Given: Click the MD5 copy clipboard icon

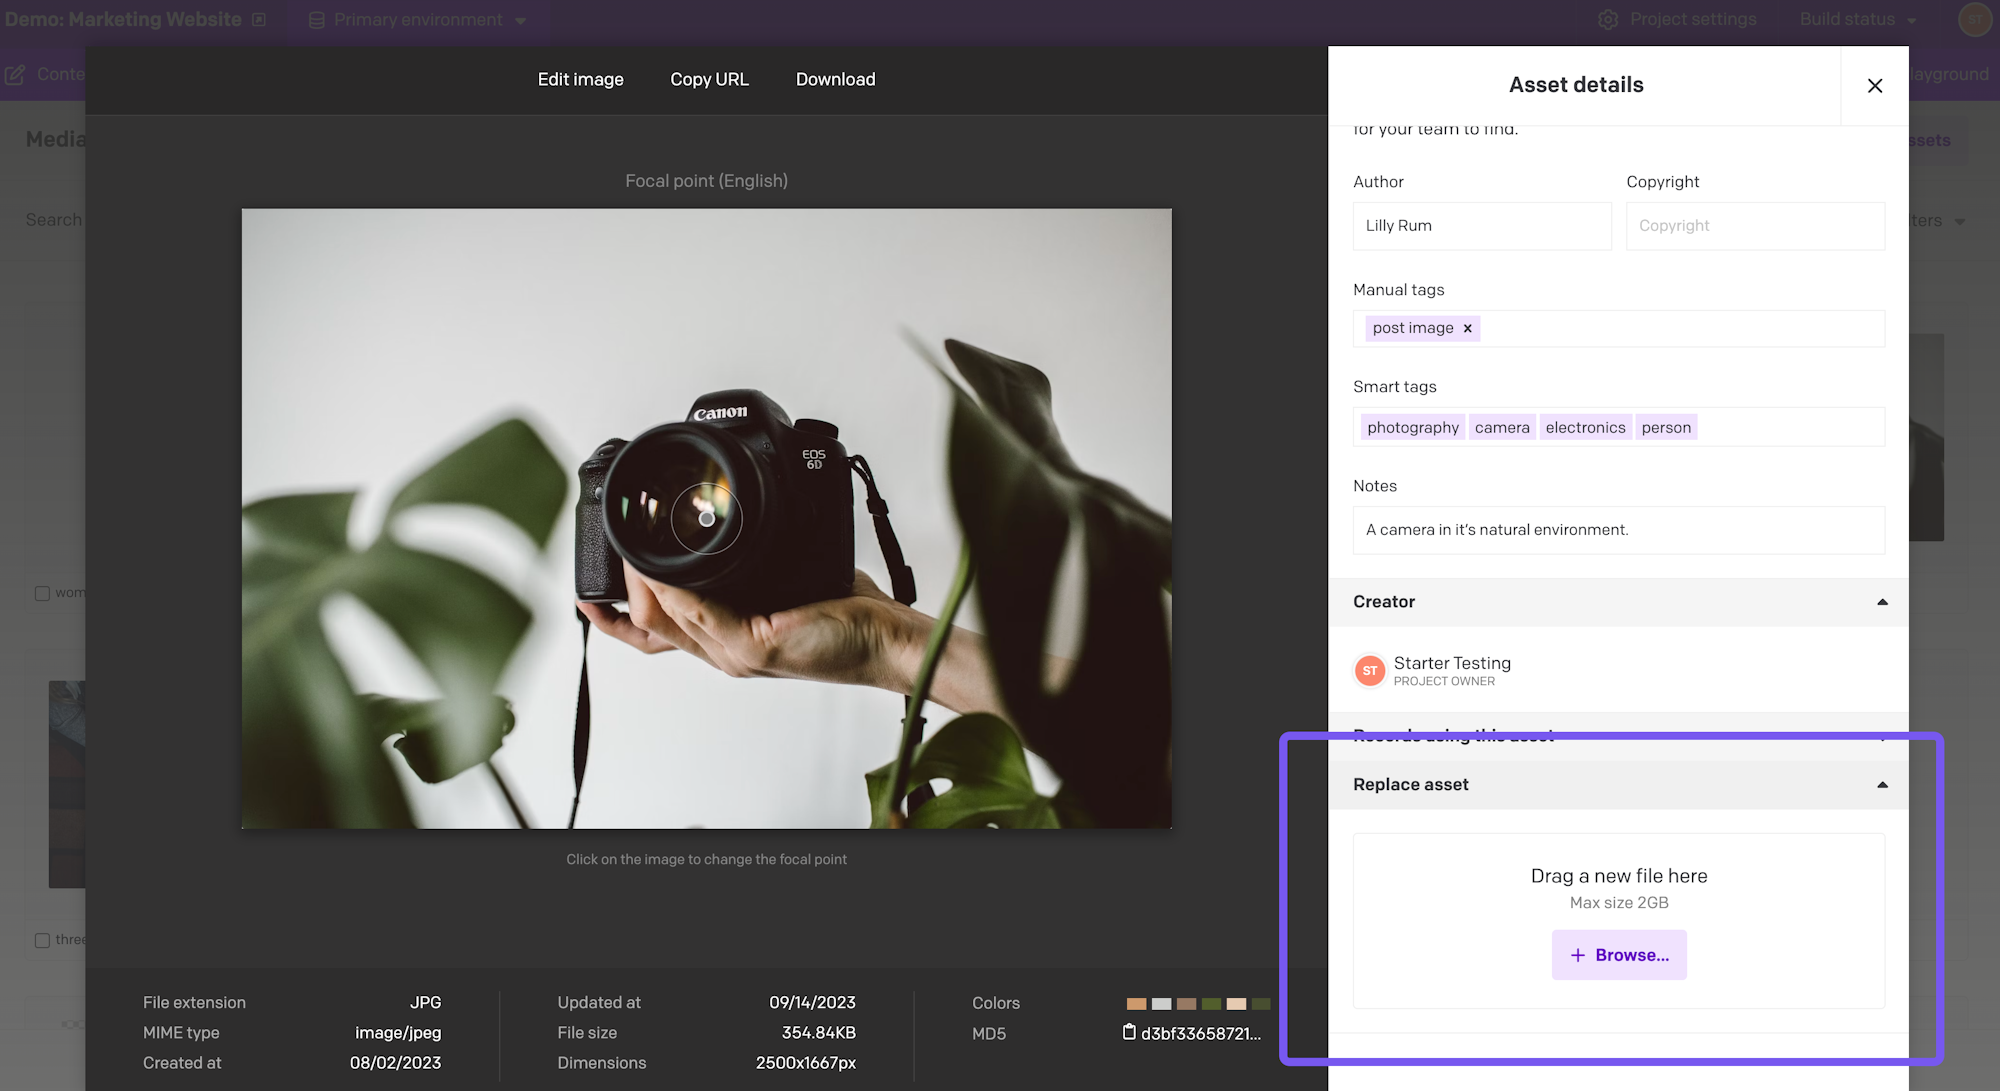Looking at the screenshot, I should pos(1129,1032).
